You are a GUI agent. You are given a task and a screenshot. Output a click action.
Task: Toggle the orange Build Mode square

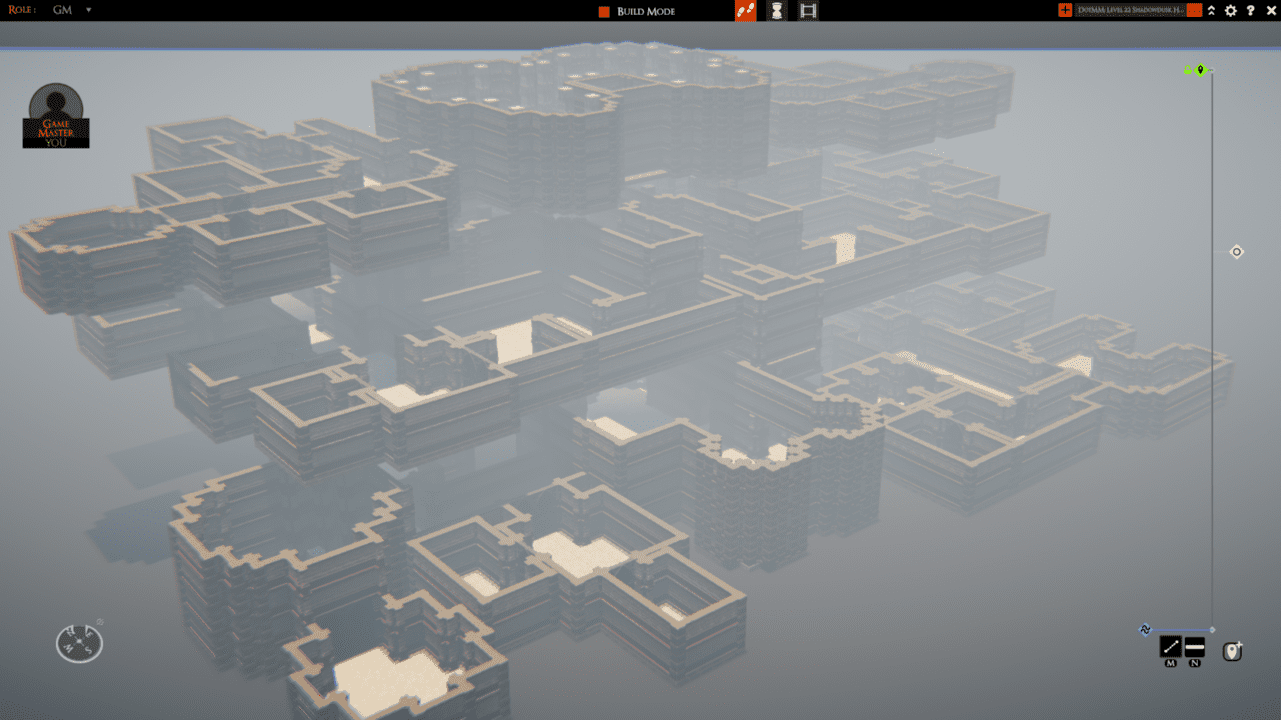pyautogui.click(x=604, y=11)
